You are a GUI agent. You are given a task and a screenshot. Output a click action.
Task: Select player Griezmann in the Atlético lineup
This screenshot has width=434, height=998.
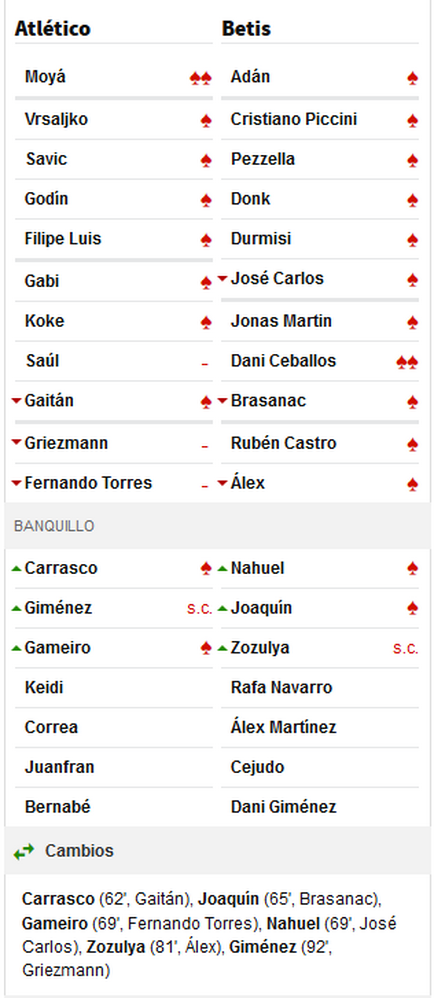[x=66, y=443]
